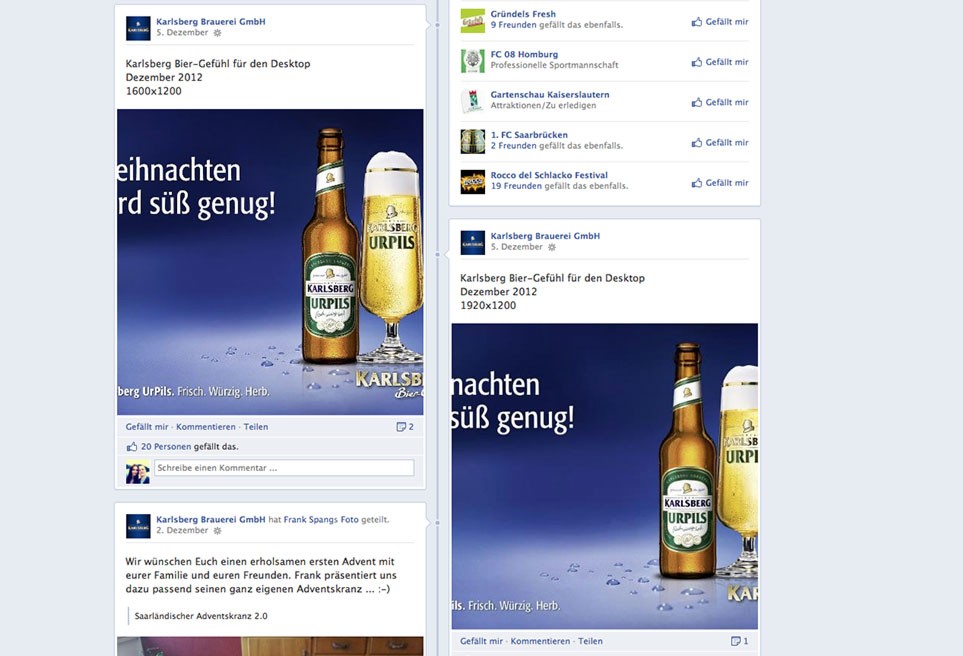The image size is (963, 656).
Task: Show the 2 Freunden who like 1. FC Saarbrücken
Action: [513, 146]
